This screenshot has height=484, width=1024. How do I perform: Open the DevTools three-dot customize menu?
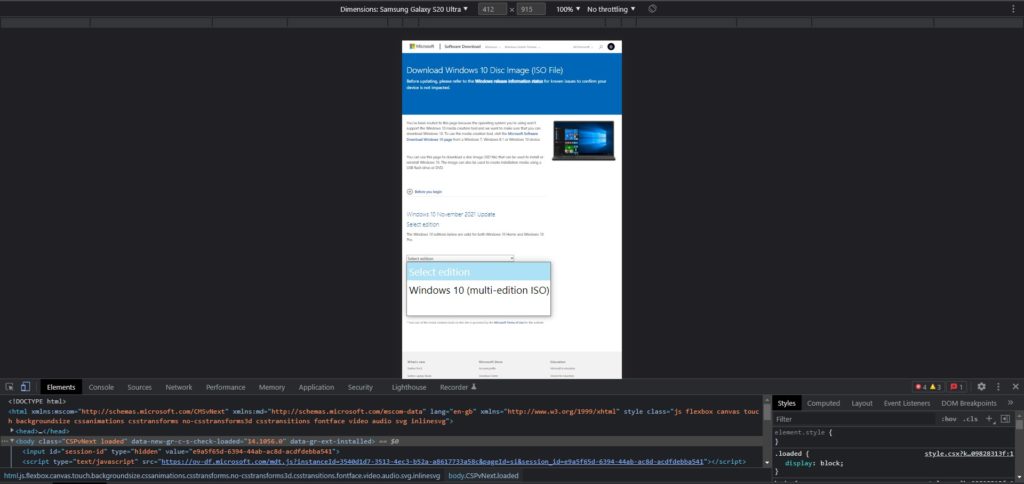[x=998, y=387]
